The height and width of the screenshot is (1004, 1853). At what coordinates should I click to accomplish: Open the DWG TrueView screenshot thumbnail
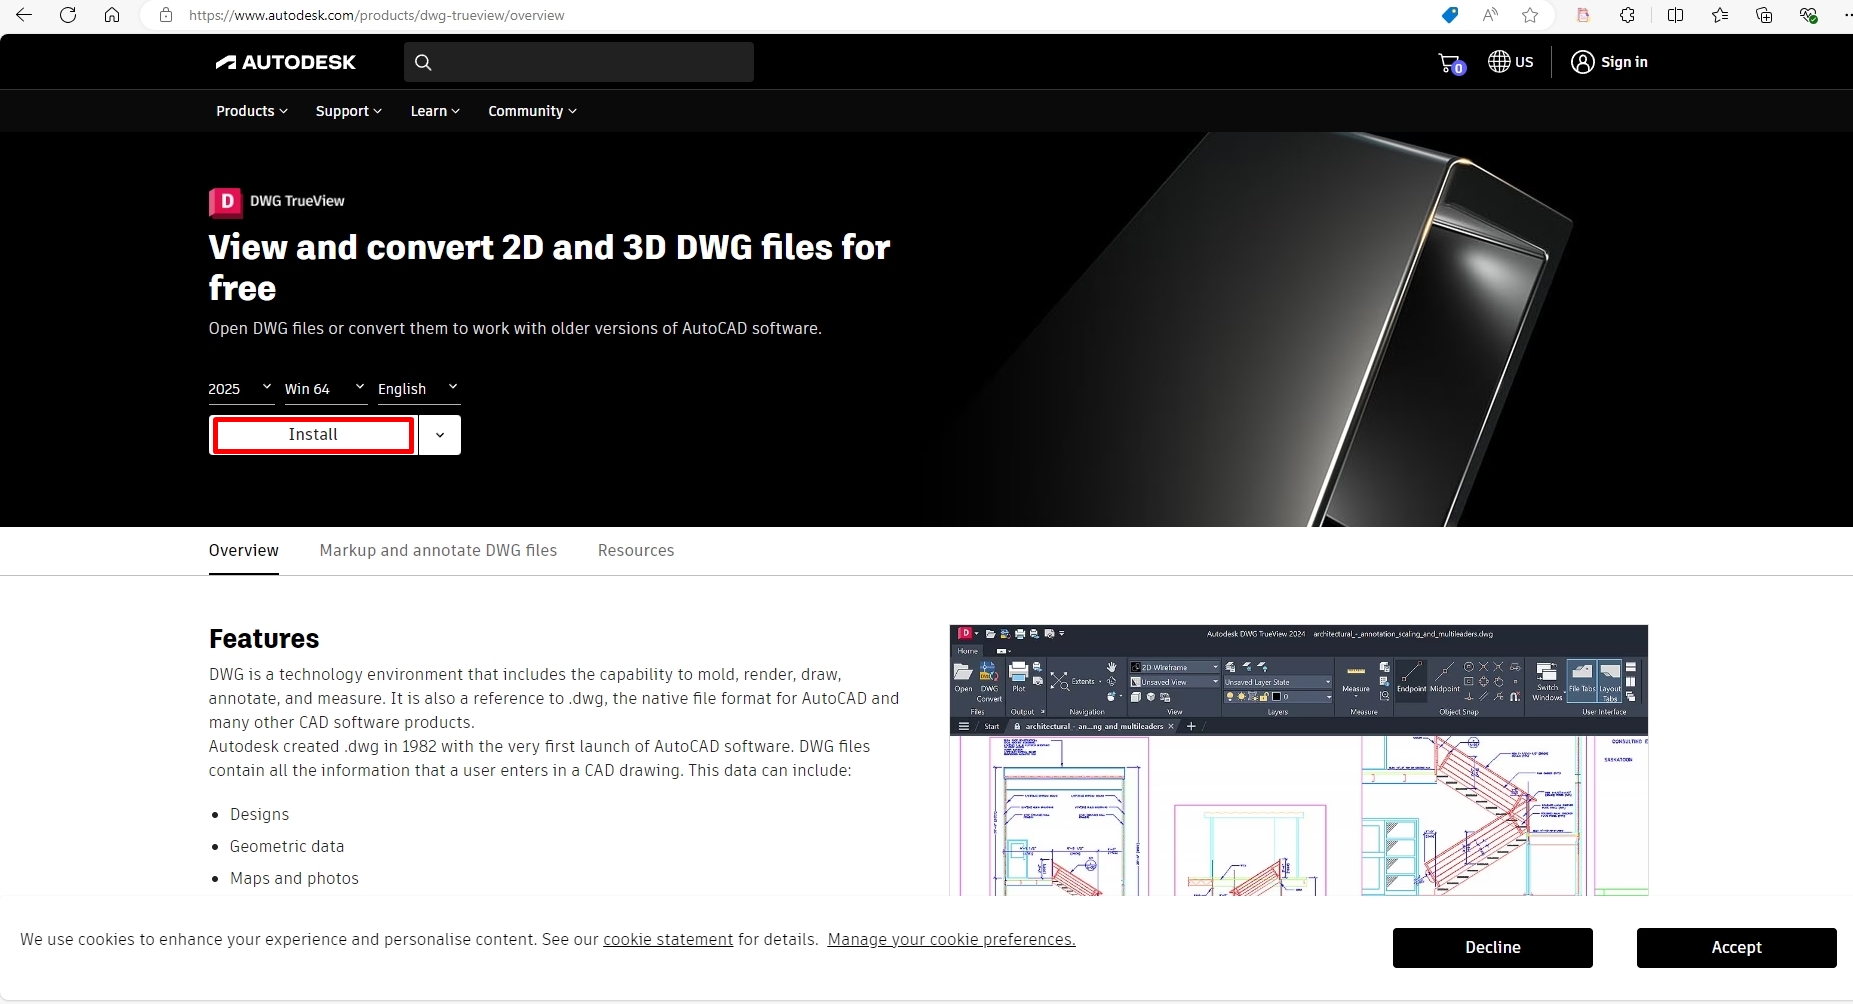[1298, 760]
